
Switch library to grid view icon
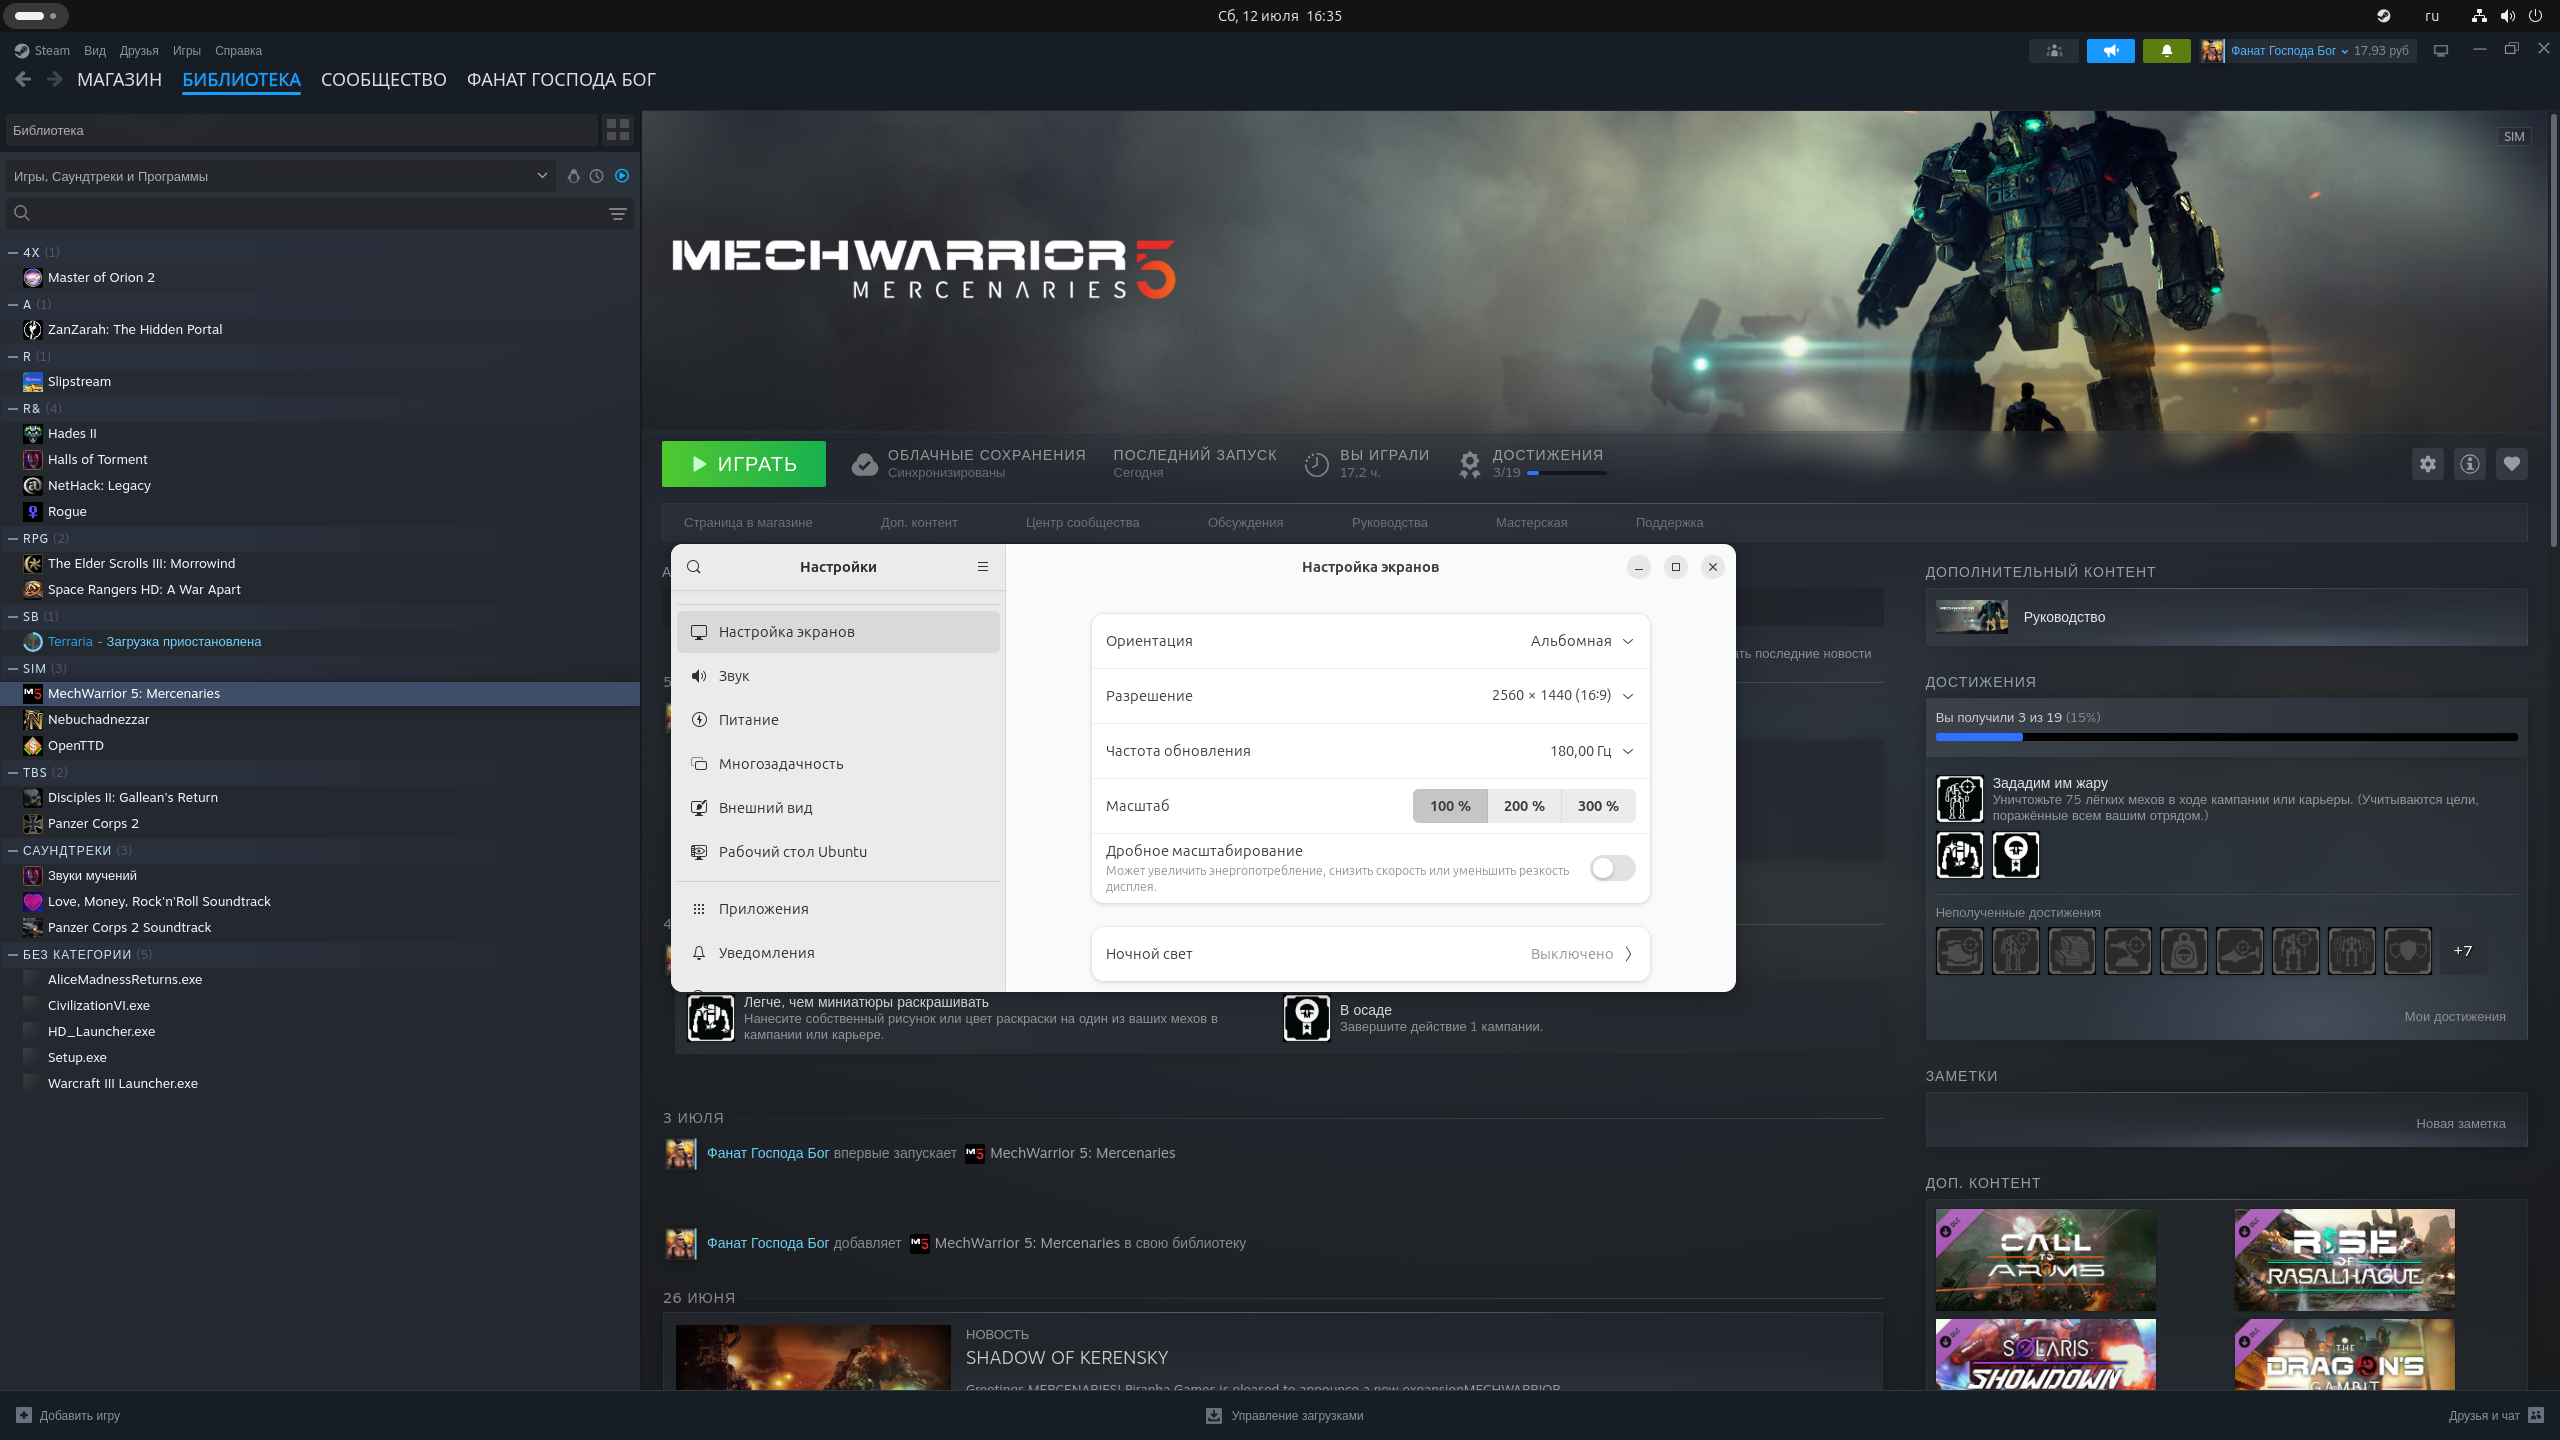618,130
